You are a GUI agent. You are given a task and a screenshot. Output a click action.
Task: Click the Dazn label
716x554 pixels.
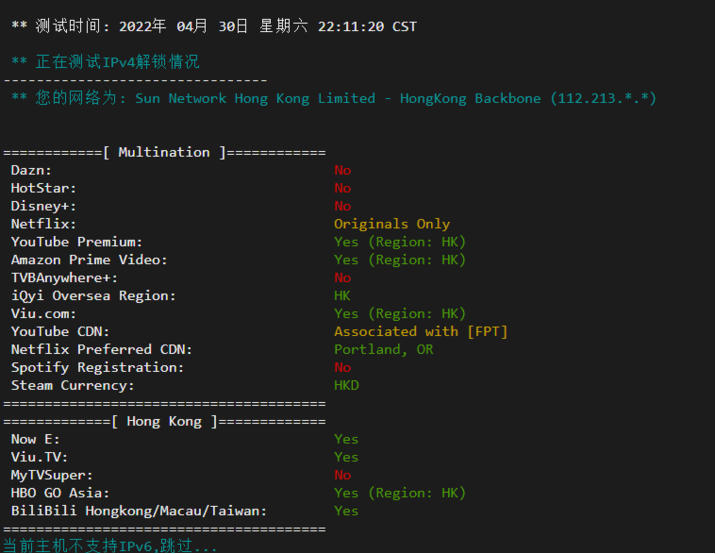coord(31,170)
